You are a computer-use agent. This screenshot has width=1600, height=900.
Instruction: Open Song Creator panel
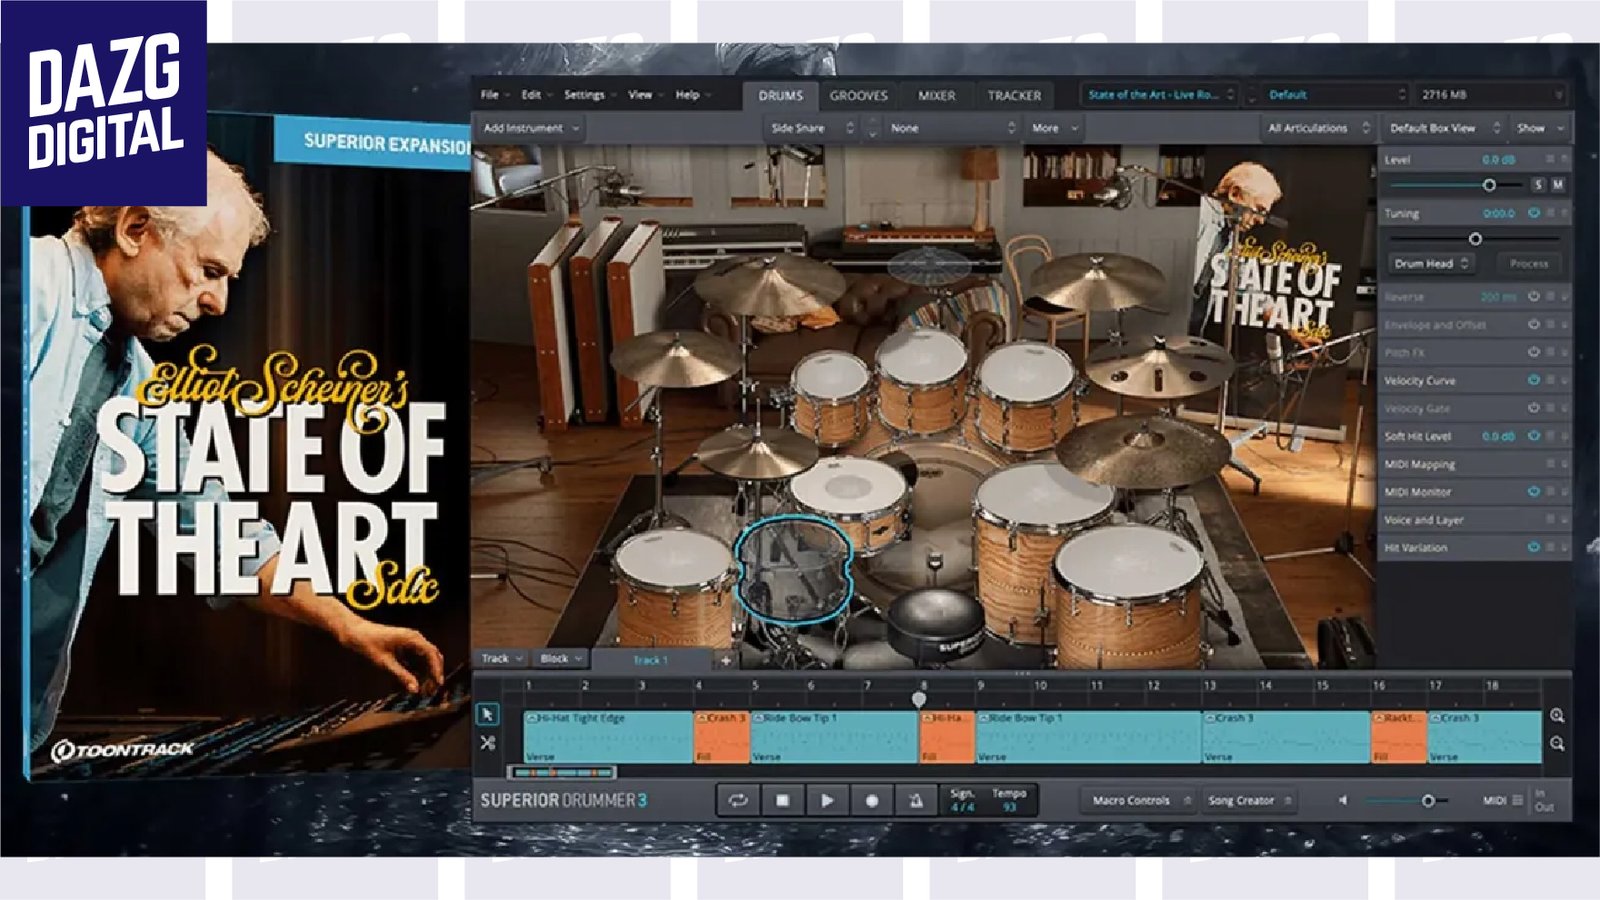coord(1248,801)
